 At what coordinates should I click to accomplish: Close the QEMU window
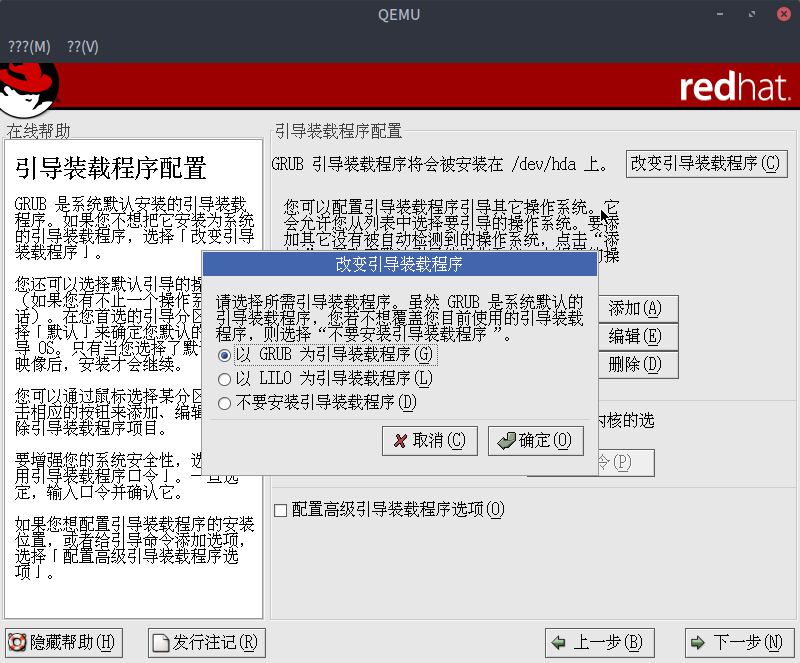(x=784, y=14)
